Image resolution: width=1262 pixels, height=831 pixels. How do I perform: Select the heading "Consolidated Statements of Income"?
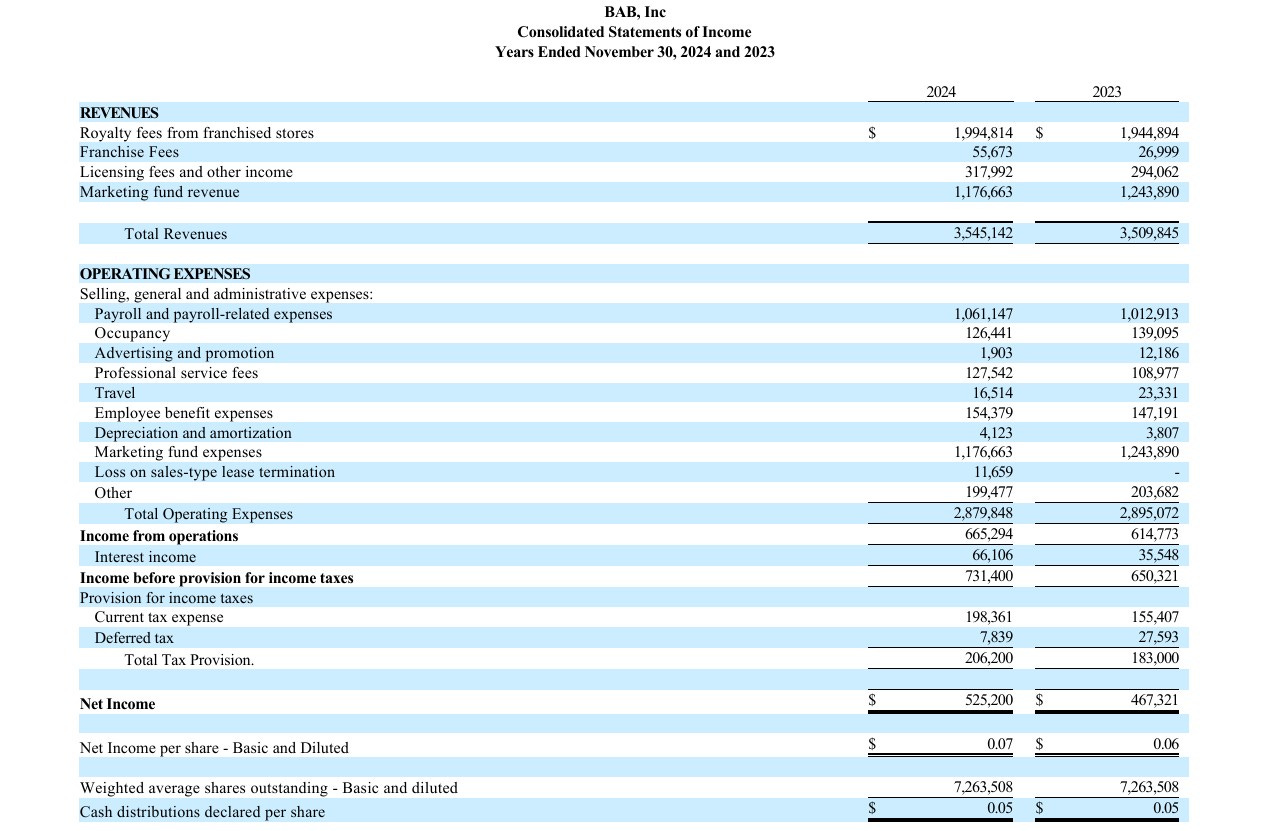(x=634, y=32)
